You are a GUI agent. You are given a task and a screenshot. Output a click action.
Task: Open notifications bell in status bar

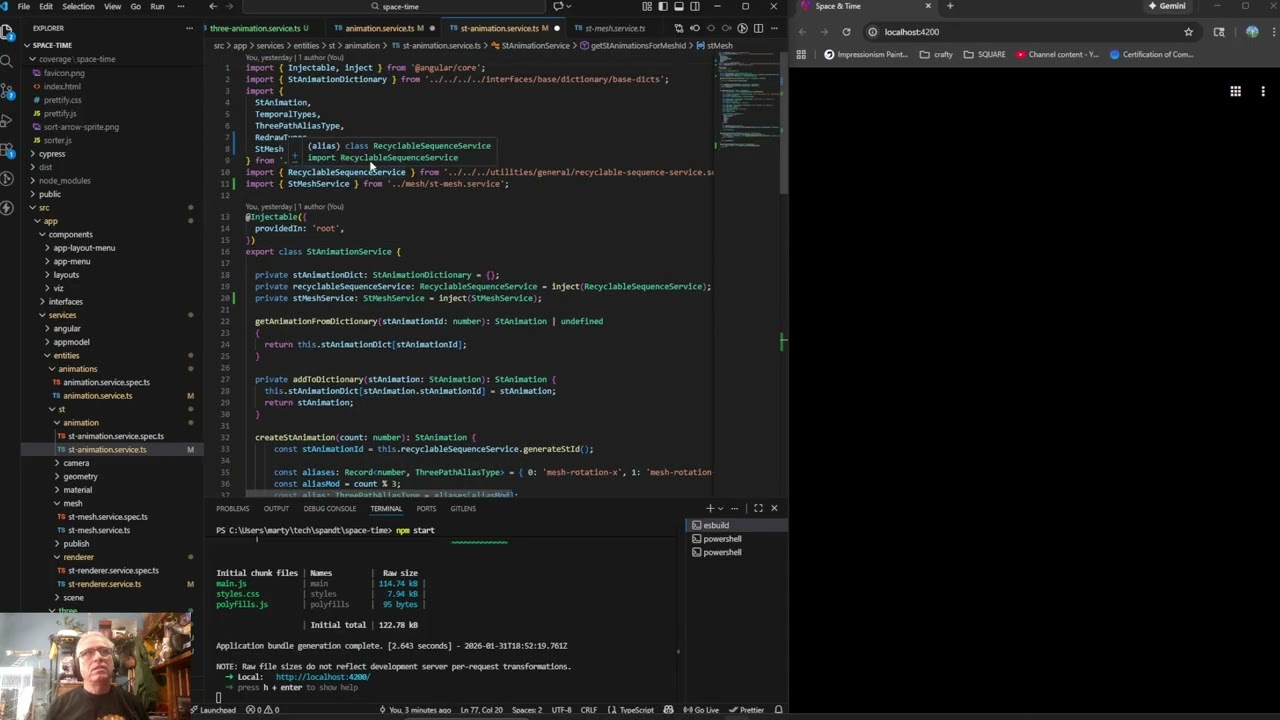pyautogui.click(x=778, y=710)
